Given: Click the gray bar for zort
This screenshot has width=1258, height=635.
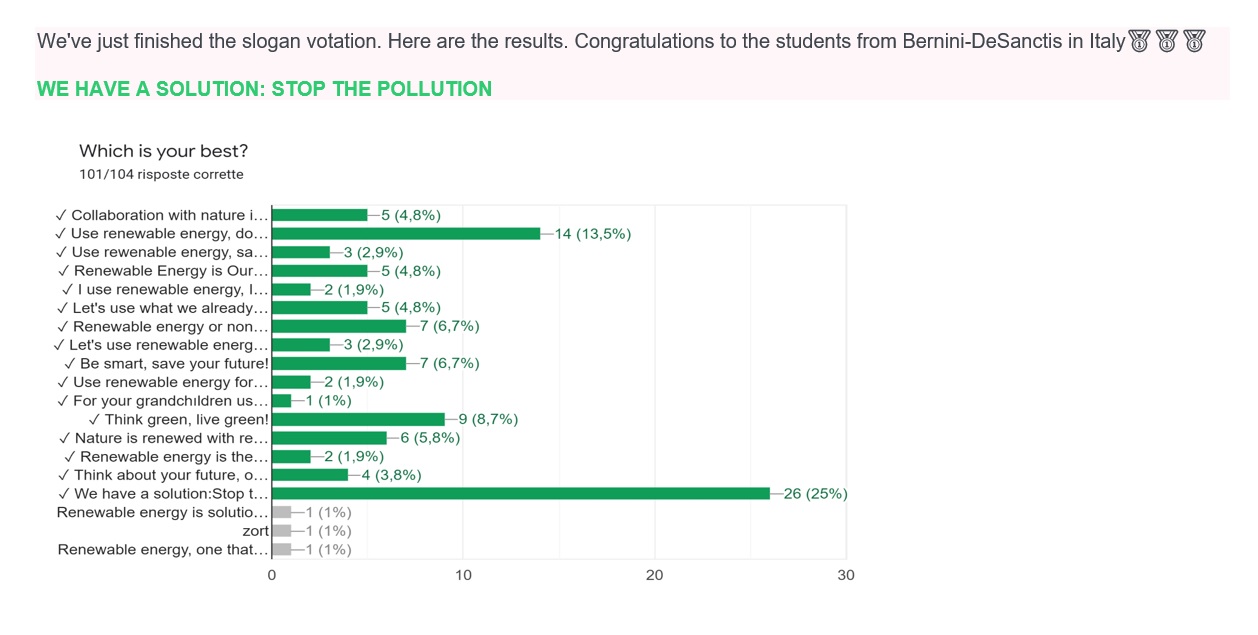Looking at the screenshot, I should click(x=281, y=531).
